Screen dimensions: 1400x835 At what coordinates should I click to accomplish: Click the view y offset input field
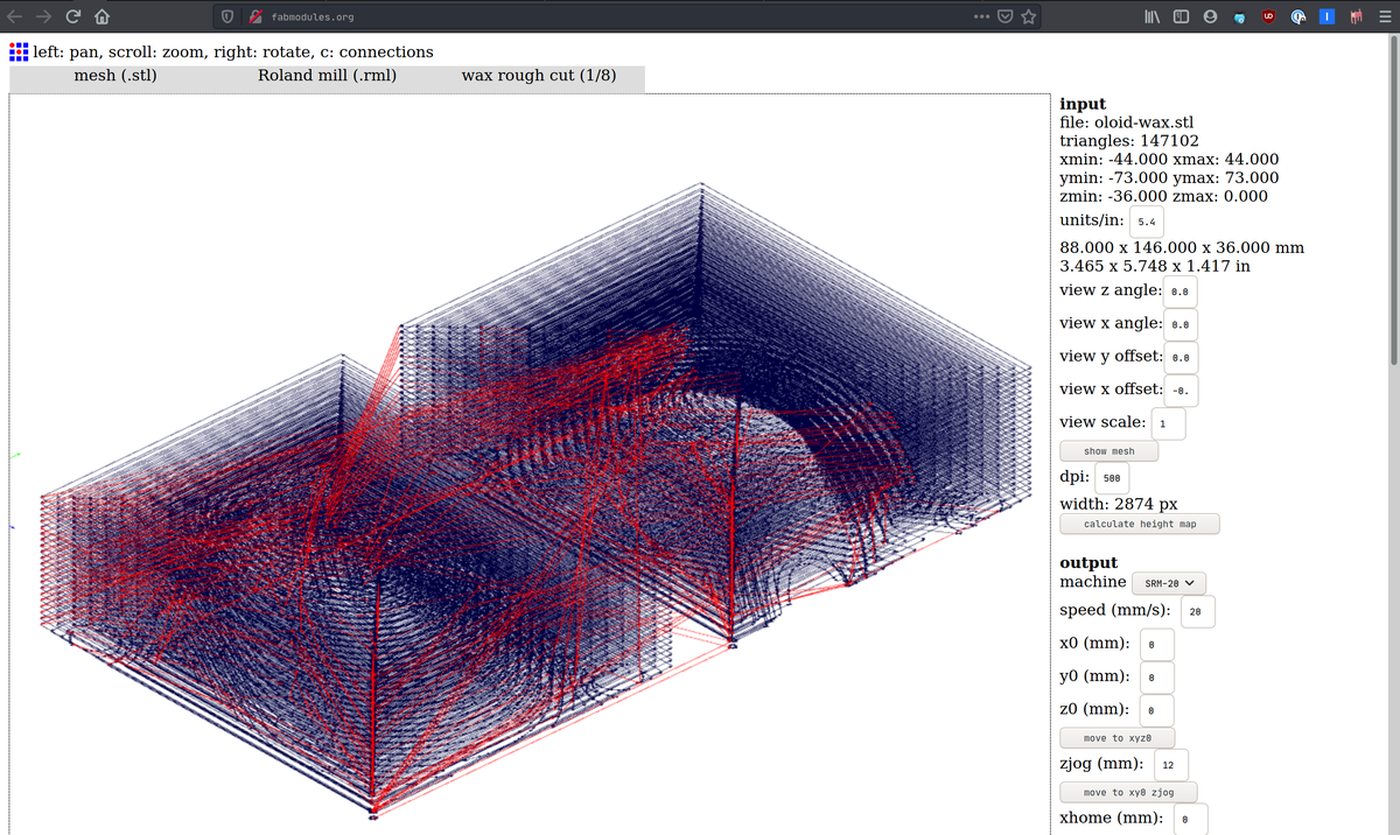click(x=1182, y=358)
